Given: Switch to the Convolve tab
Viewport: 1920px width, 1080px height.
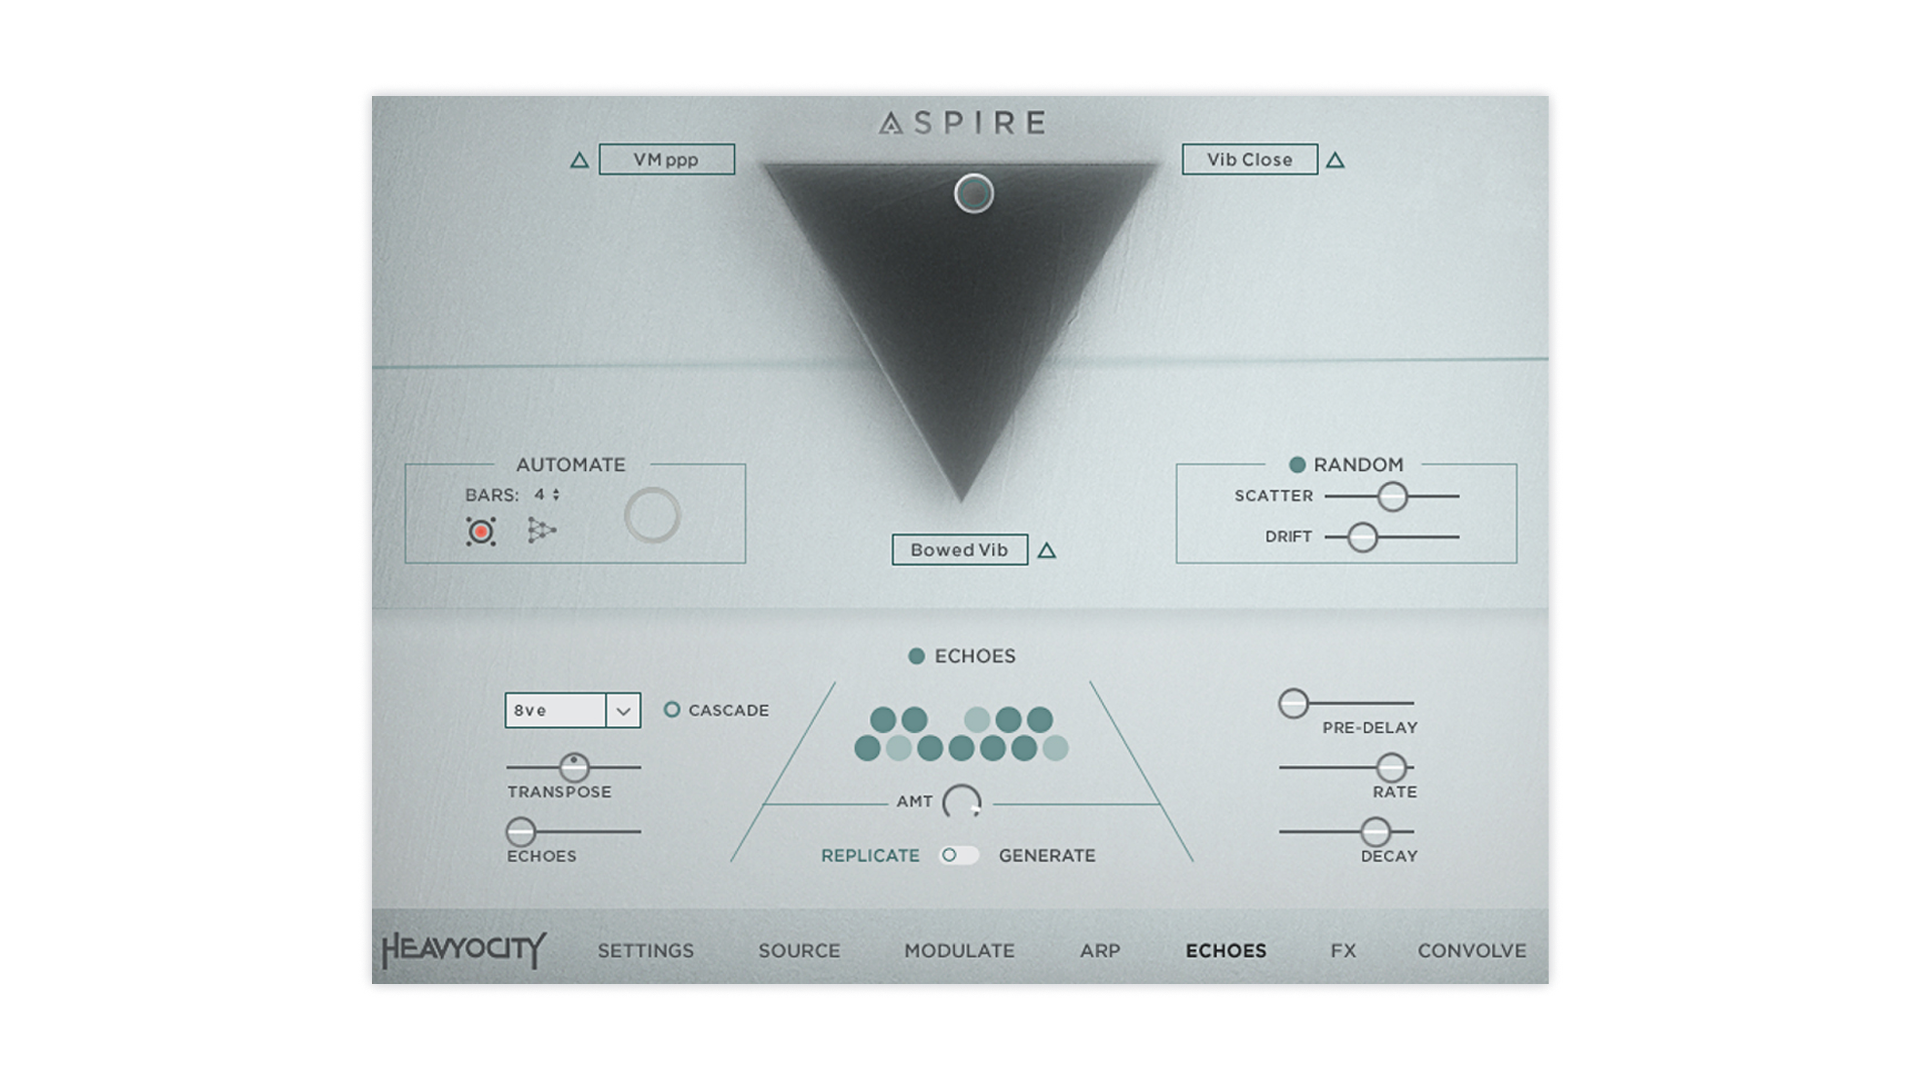Looking at the screenshot, I should [x=1471, y=951].
